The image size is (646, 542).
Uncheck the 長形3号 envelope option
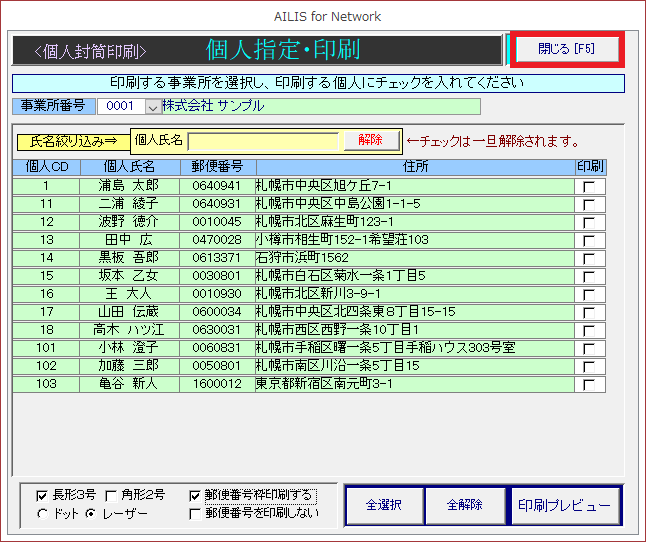point(42,495)
